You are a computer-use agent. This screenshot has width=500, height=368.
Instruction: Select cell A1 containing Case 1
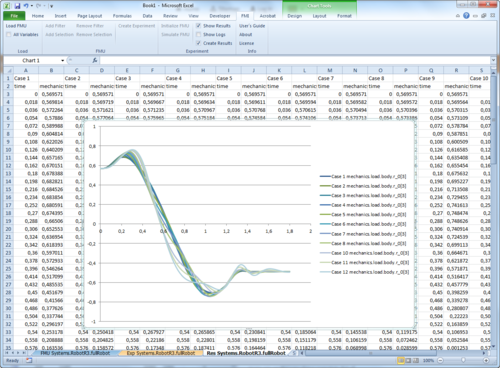click(x=26, y=78)
